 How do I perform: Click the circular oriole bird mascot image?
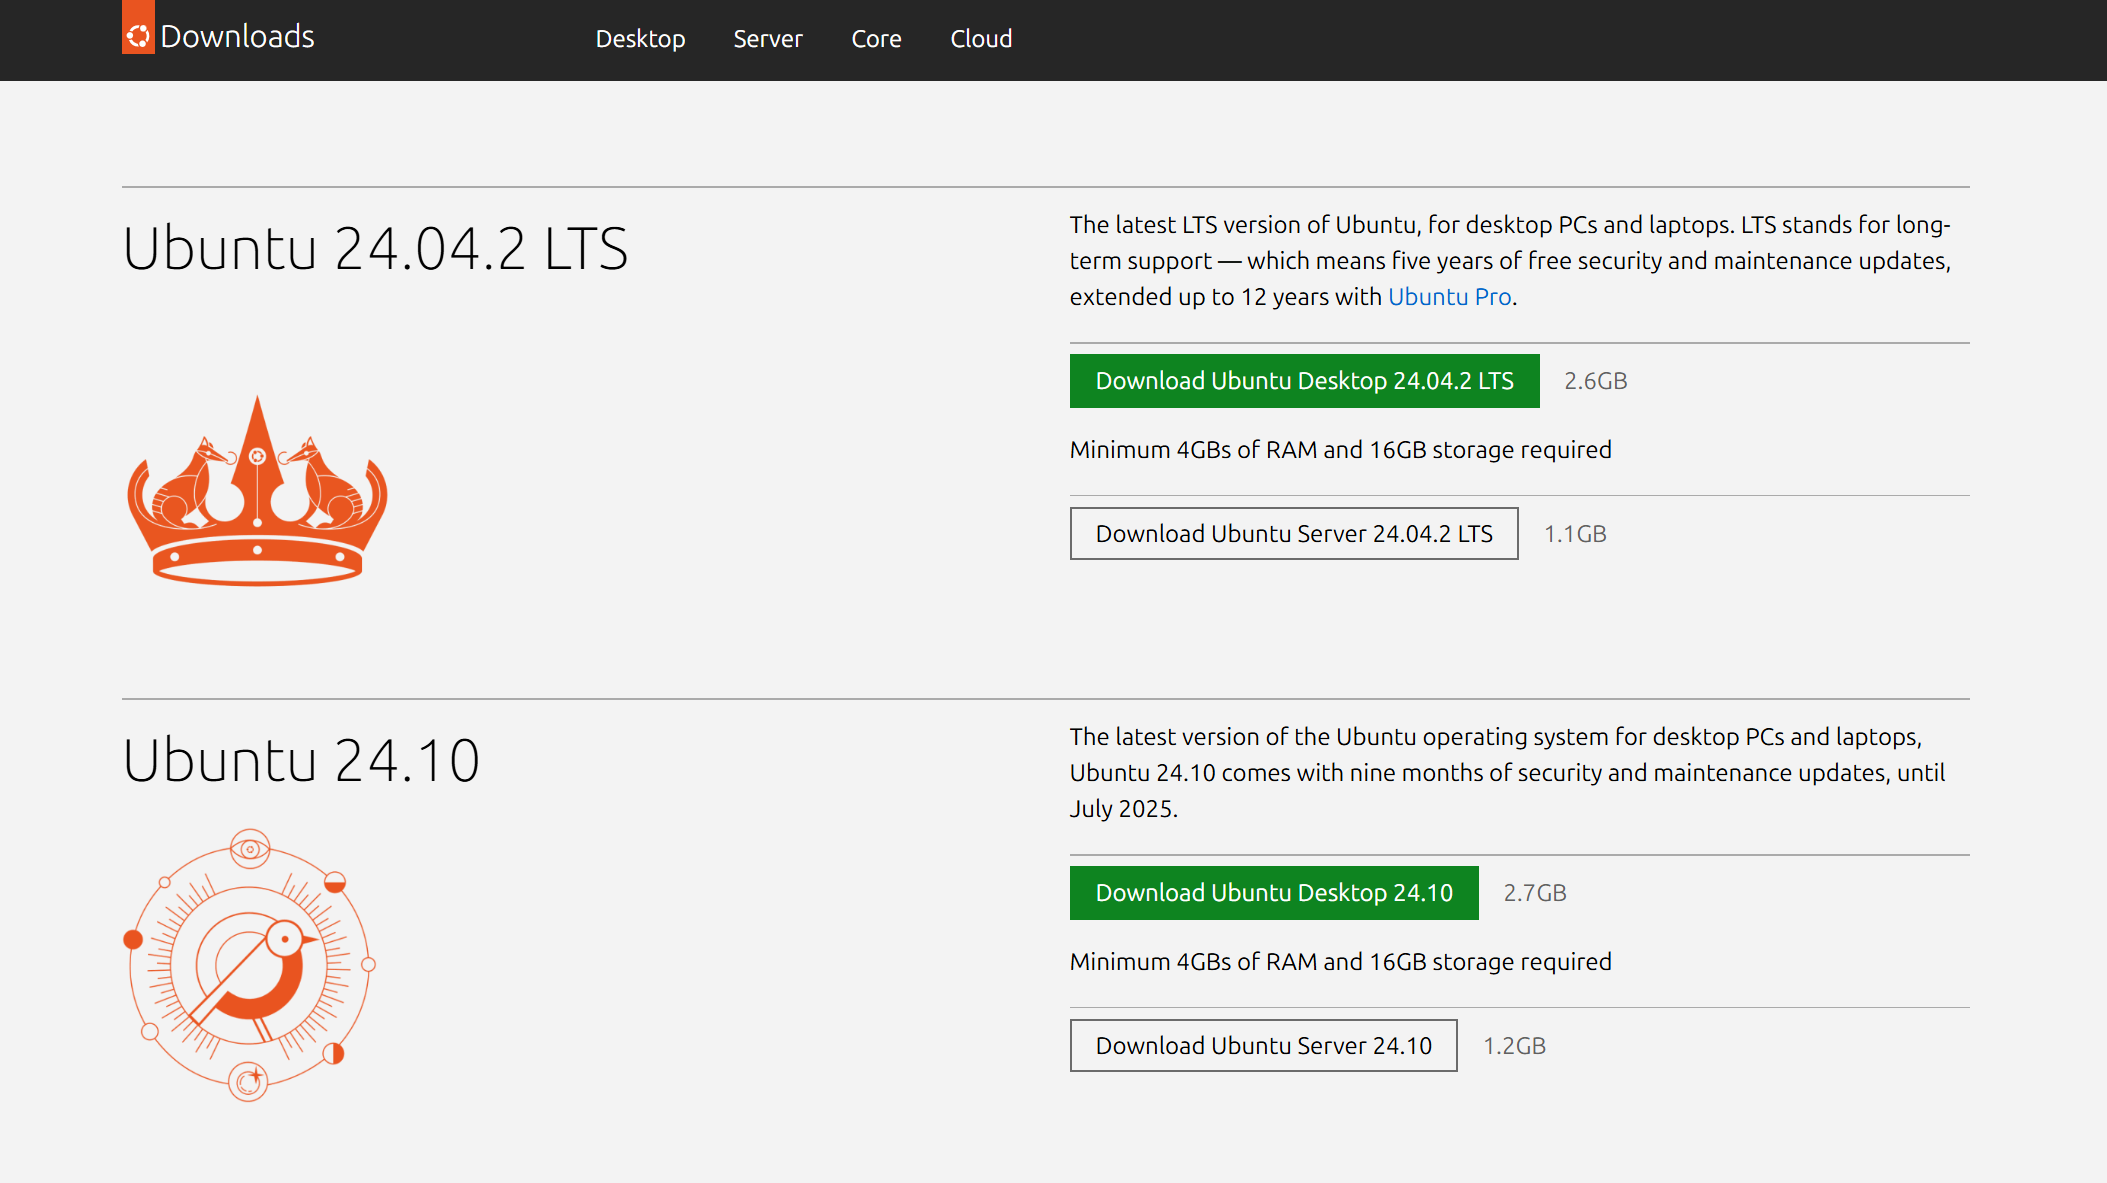tap(250, 965)
